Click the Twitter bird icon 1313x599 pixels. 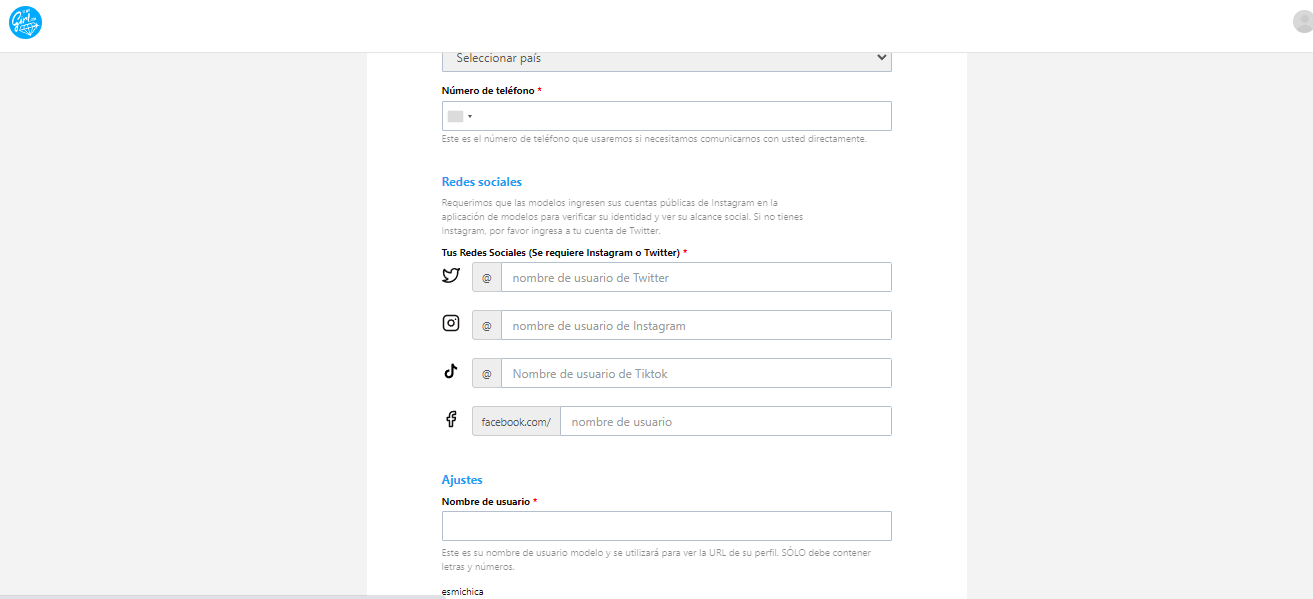coord(451,276)
